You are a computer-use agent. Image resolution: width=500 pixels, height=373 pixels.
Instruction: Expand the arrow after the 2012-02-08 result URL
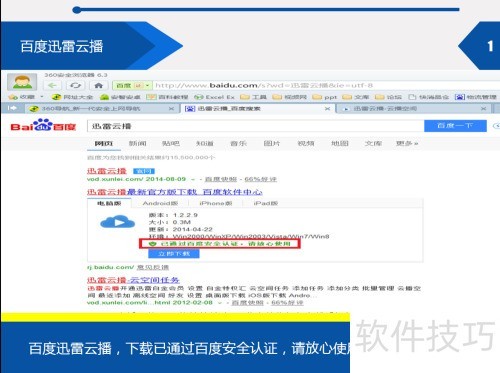tap(220, 303)
